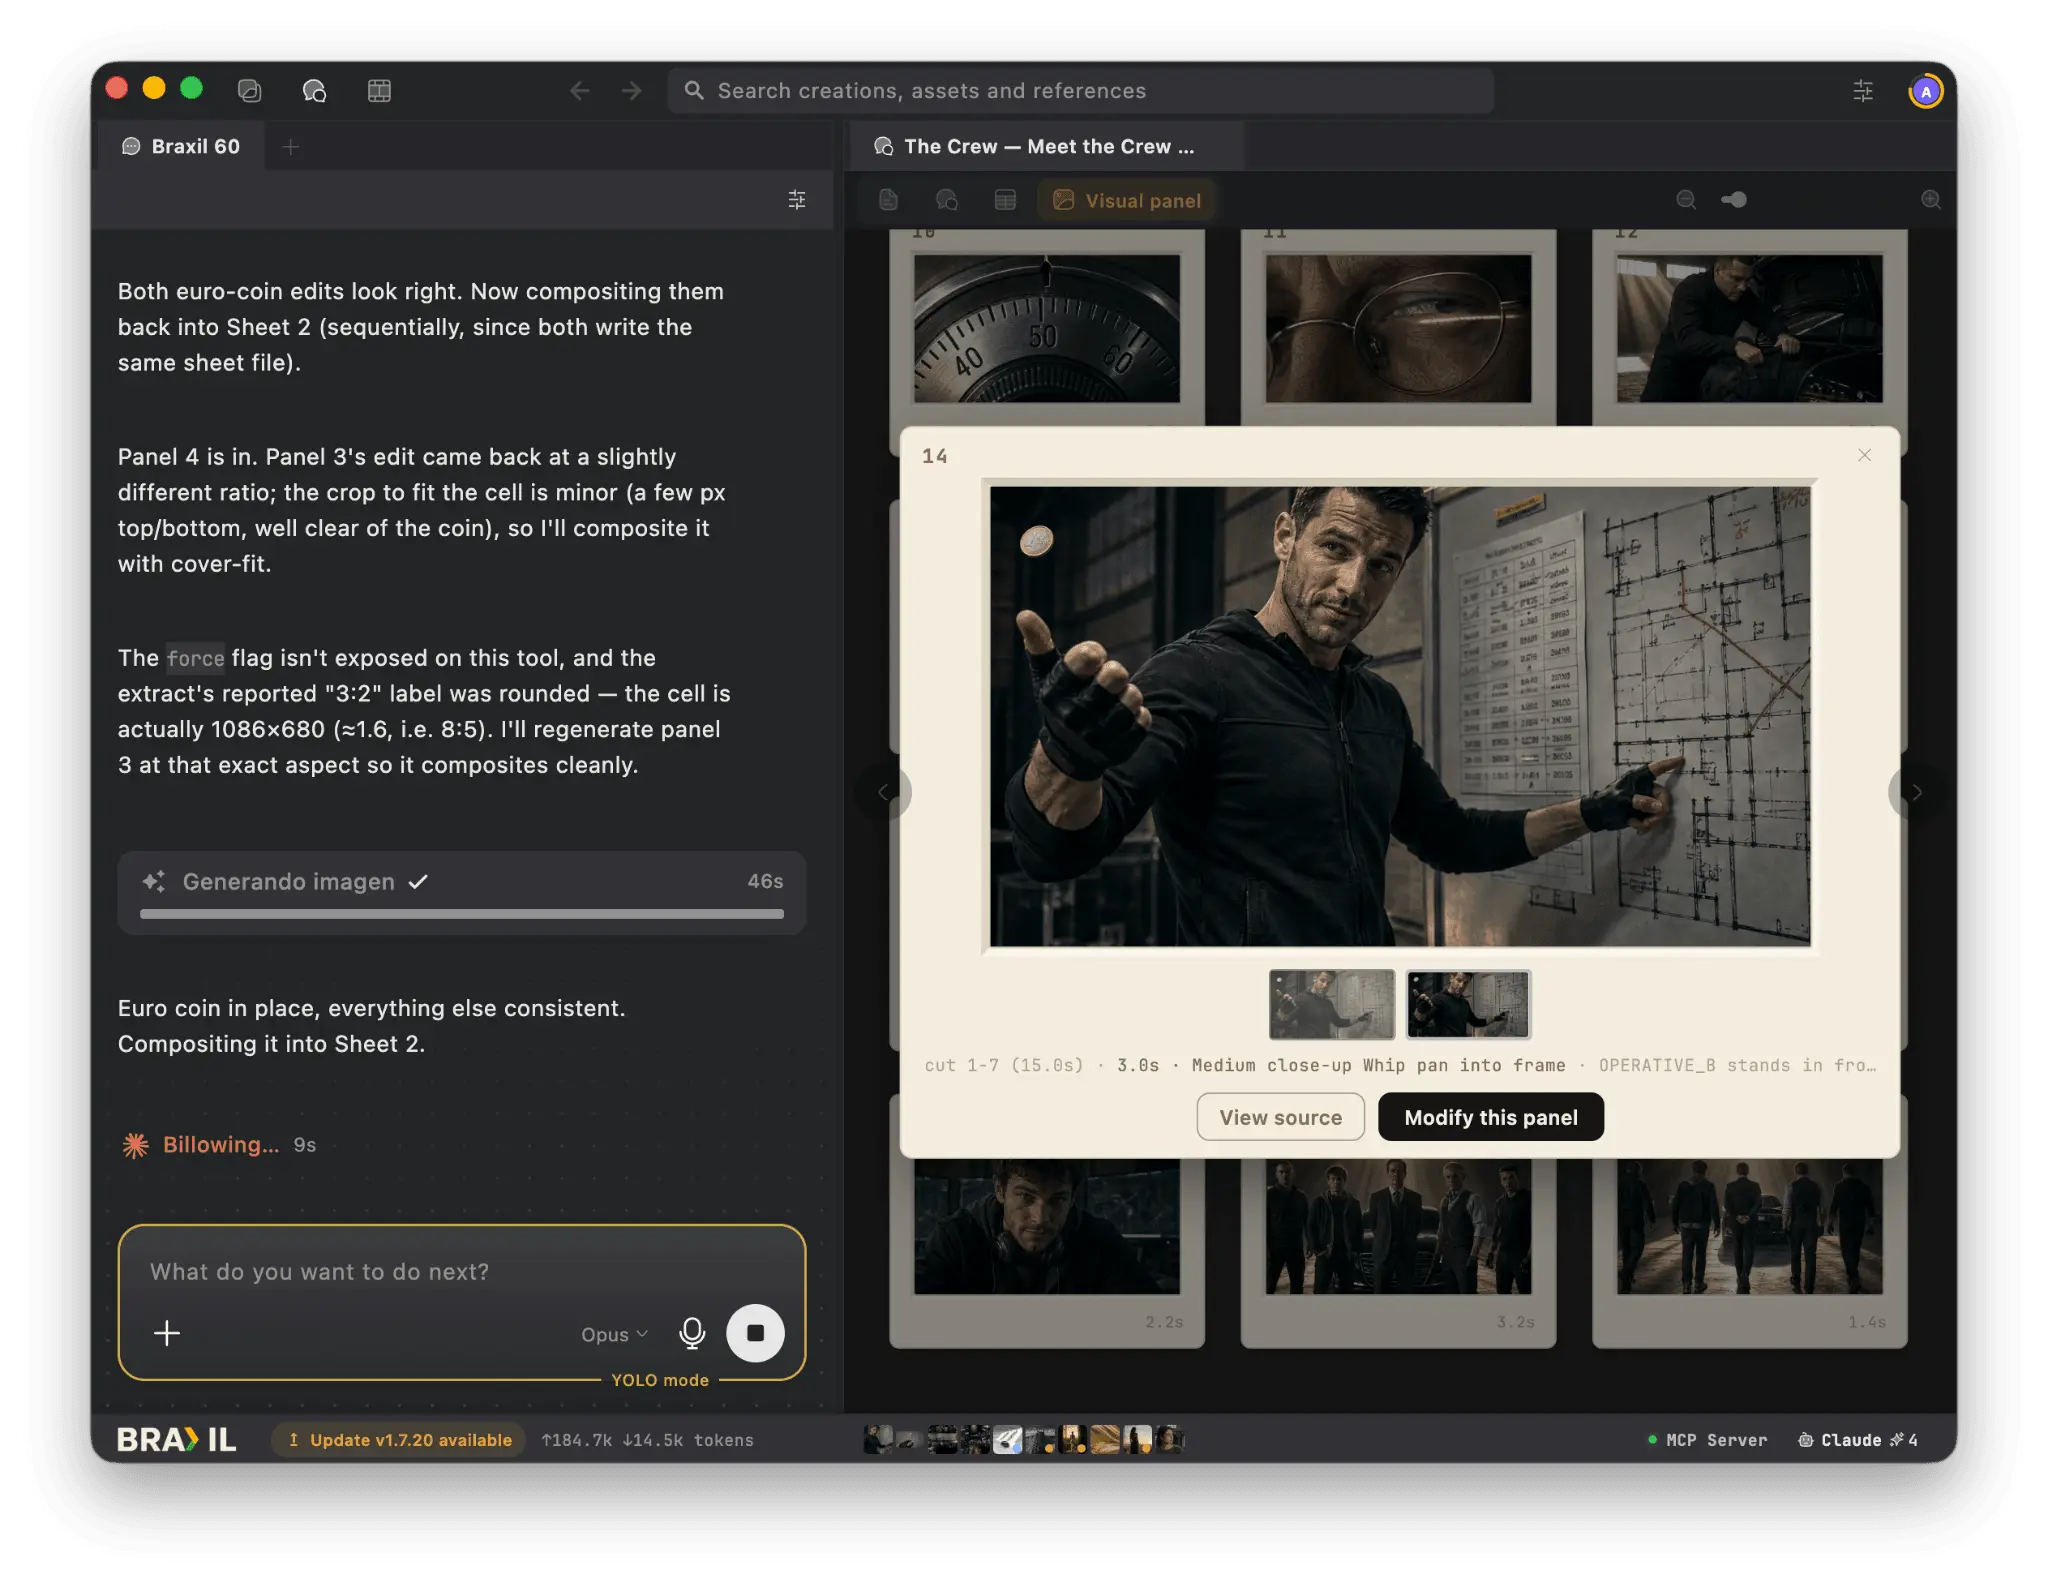Screen dimensions: 2048x1583
Task: Zoom out of the visual panel
Action: click(x=1686, y=200)
